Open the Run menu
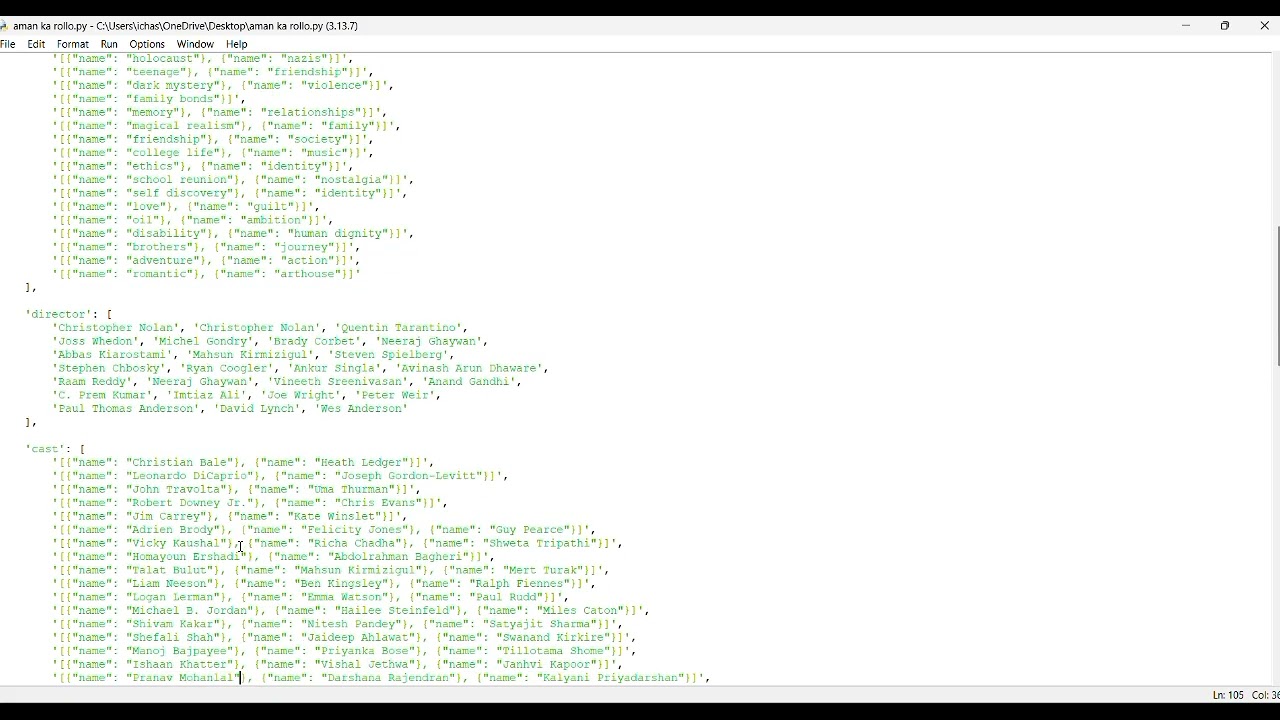This screenshot has height=720, width=1280. pos(109,44)
